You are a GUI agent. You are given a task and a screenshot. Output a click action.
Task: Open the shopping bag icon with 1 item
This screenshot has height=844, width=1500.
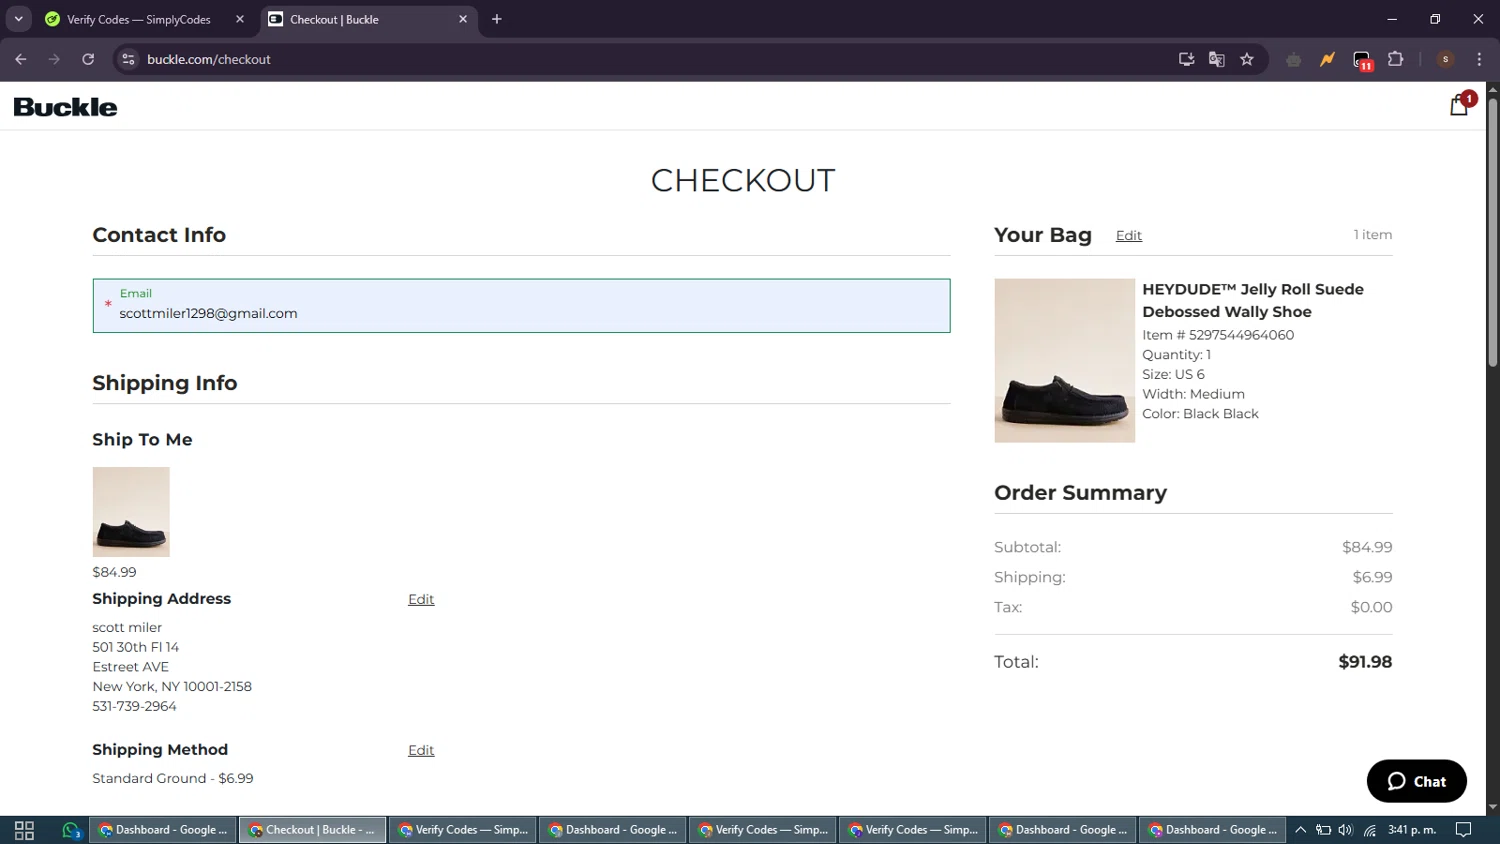coord(1461,104)
